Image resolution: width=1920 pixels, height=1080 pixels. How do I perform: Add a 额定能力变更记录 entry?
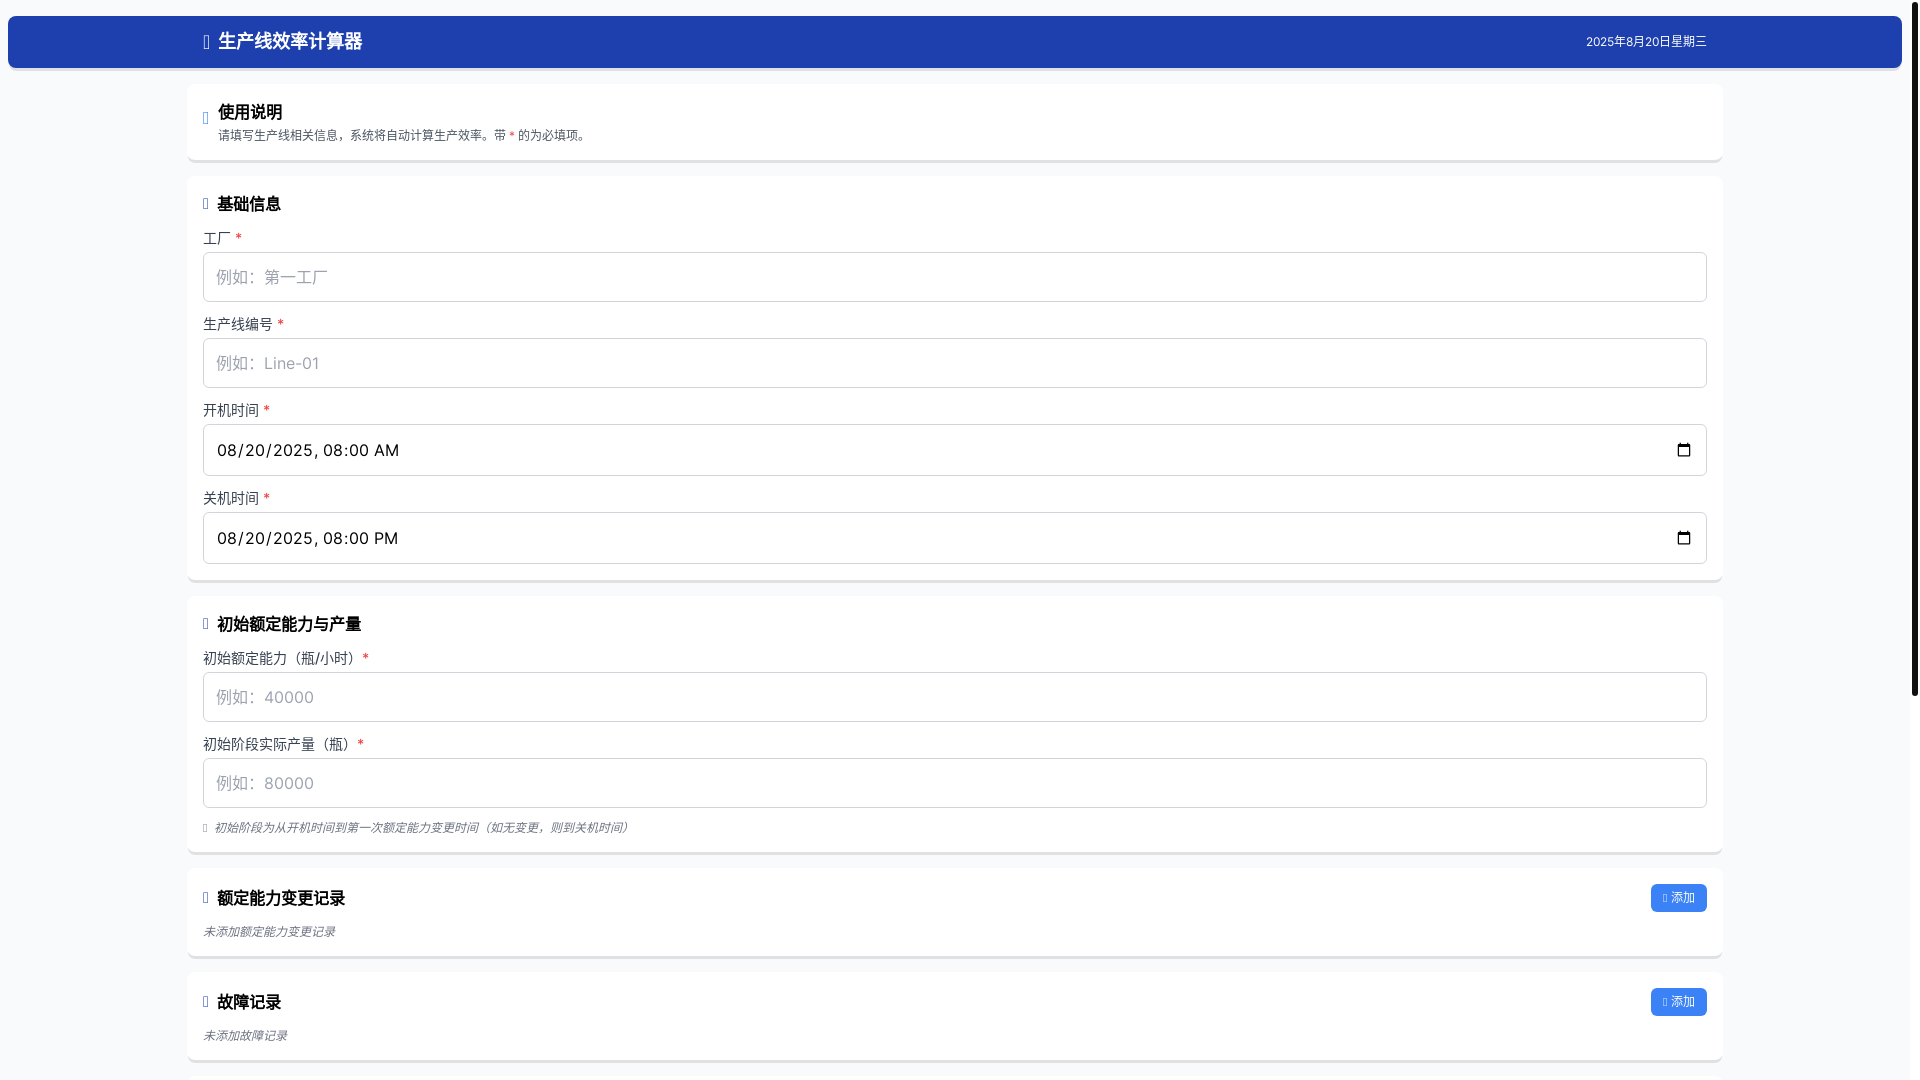click(1678, 898)
